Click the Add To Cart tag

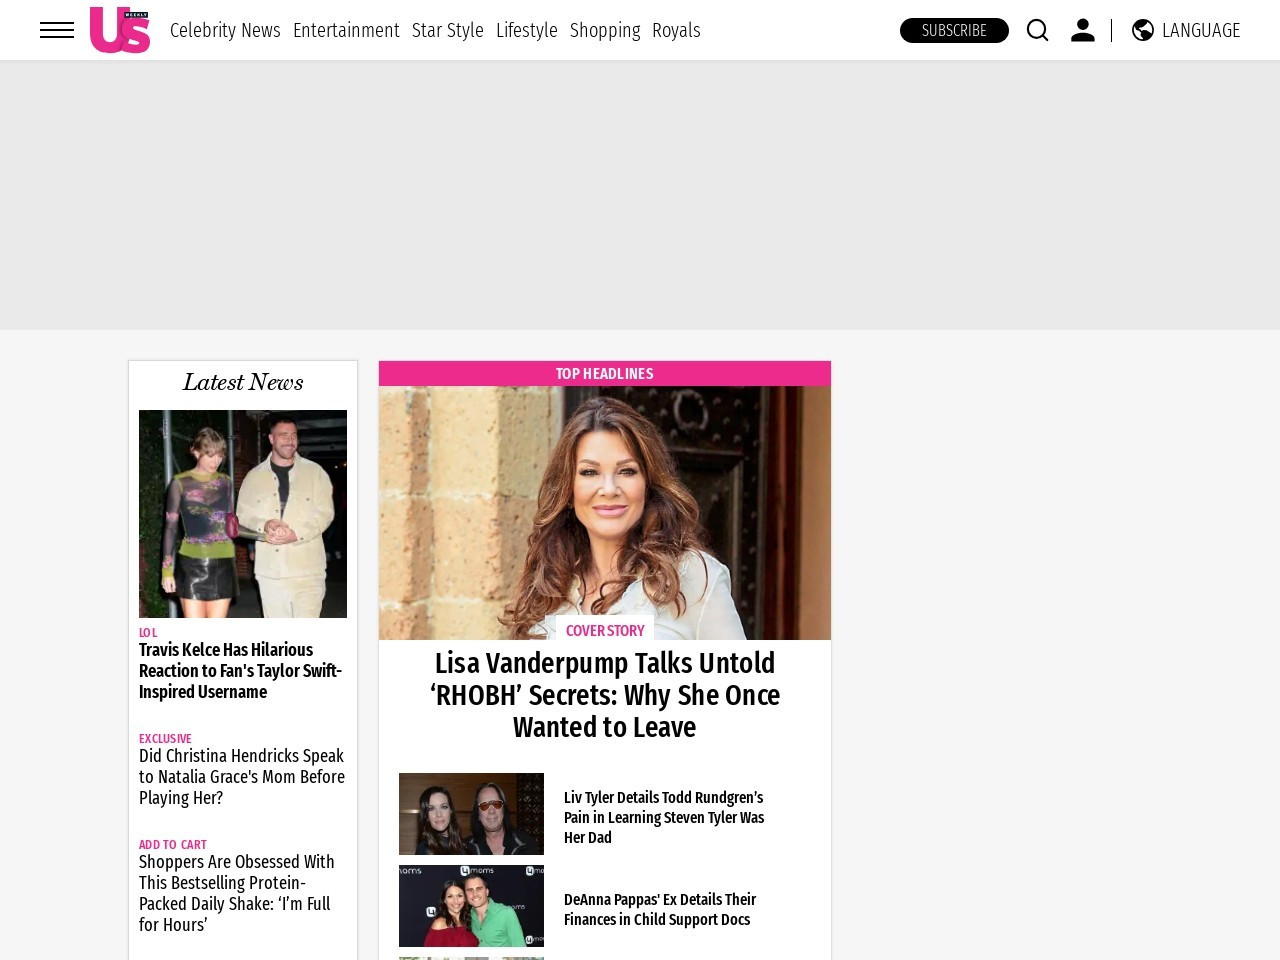point(173,844)
